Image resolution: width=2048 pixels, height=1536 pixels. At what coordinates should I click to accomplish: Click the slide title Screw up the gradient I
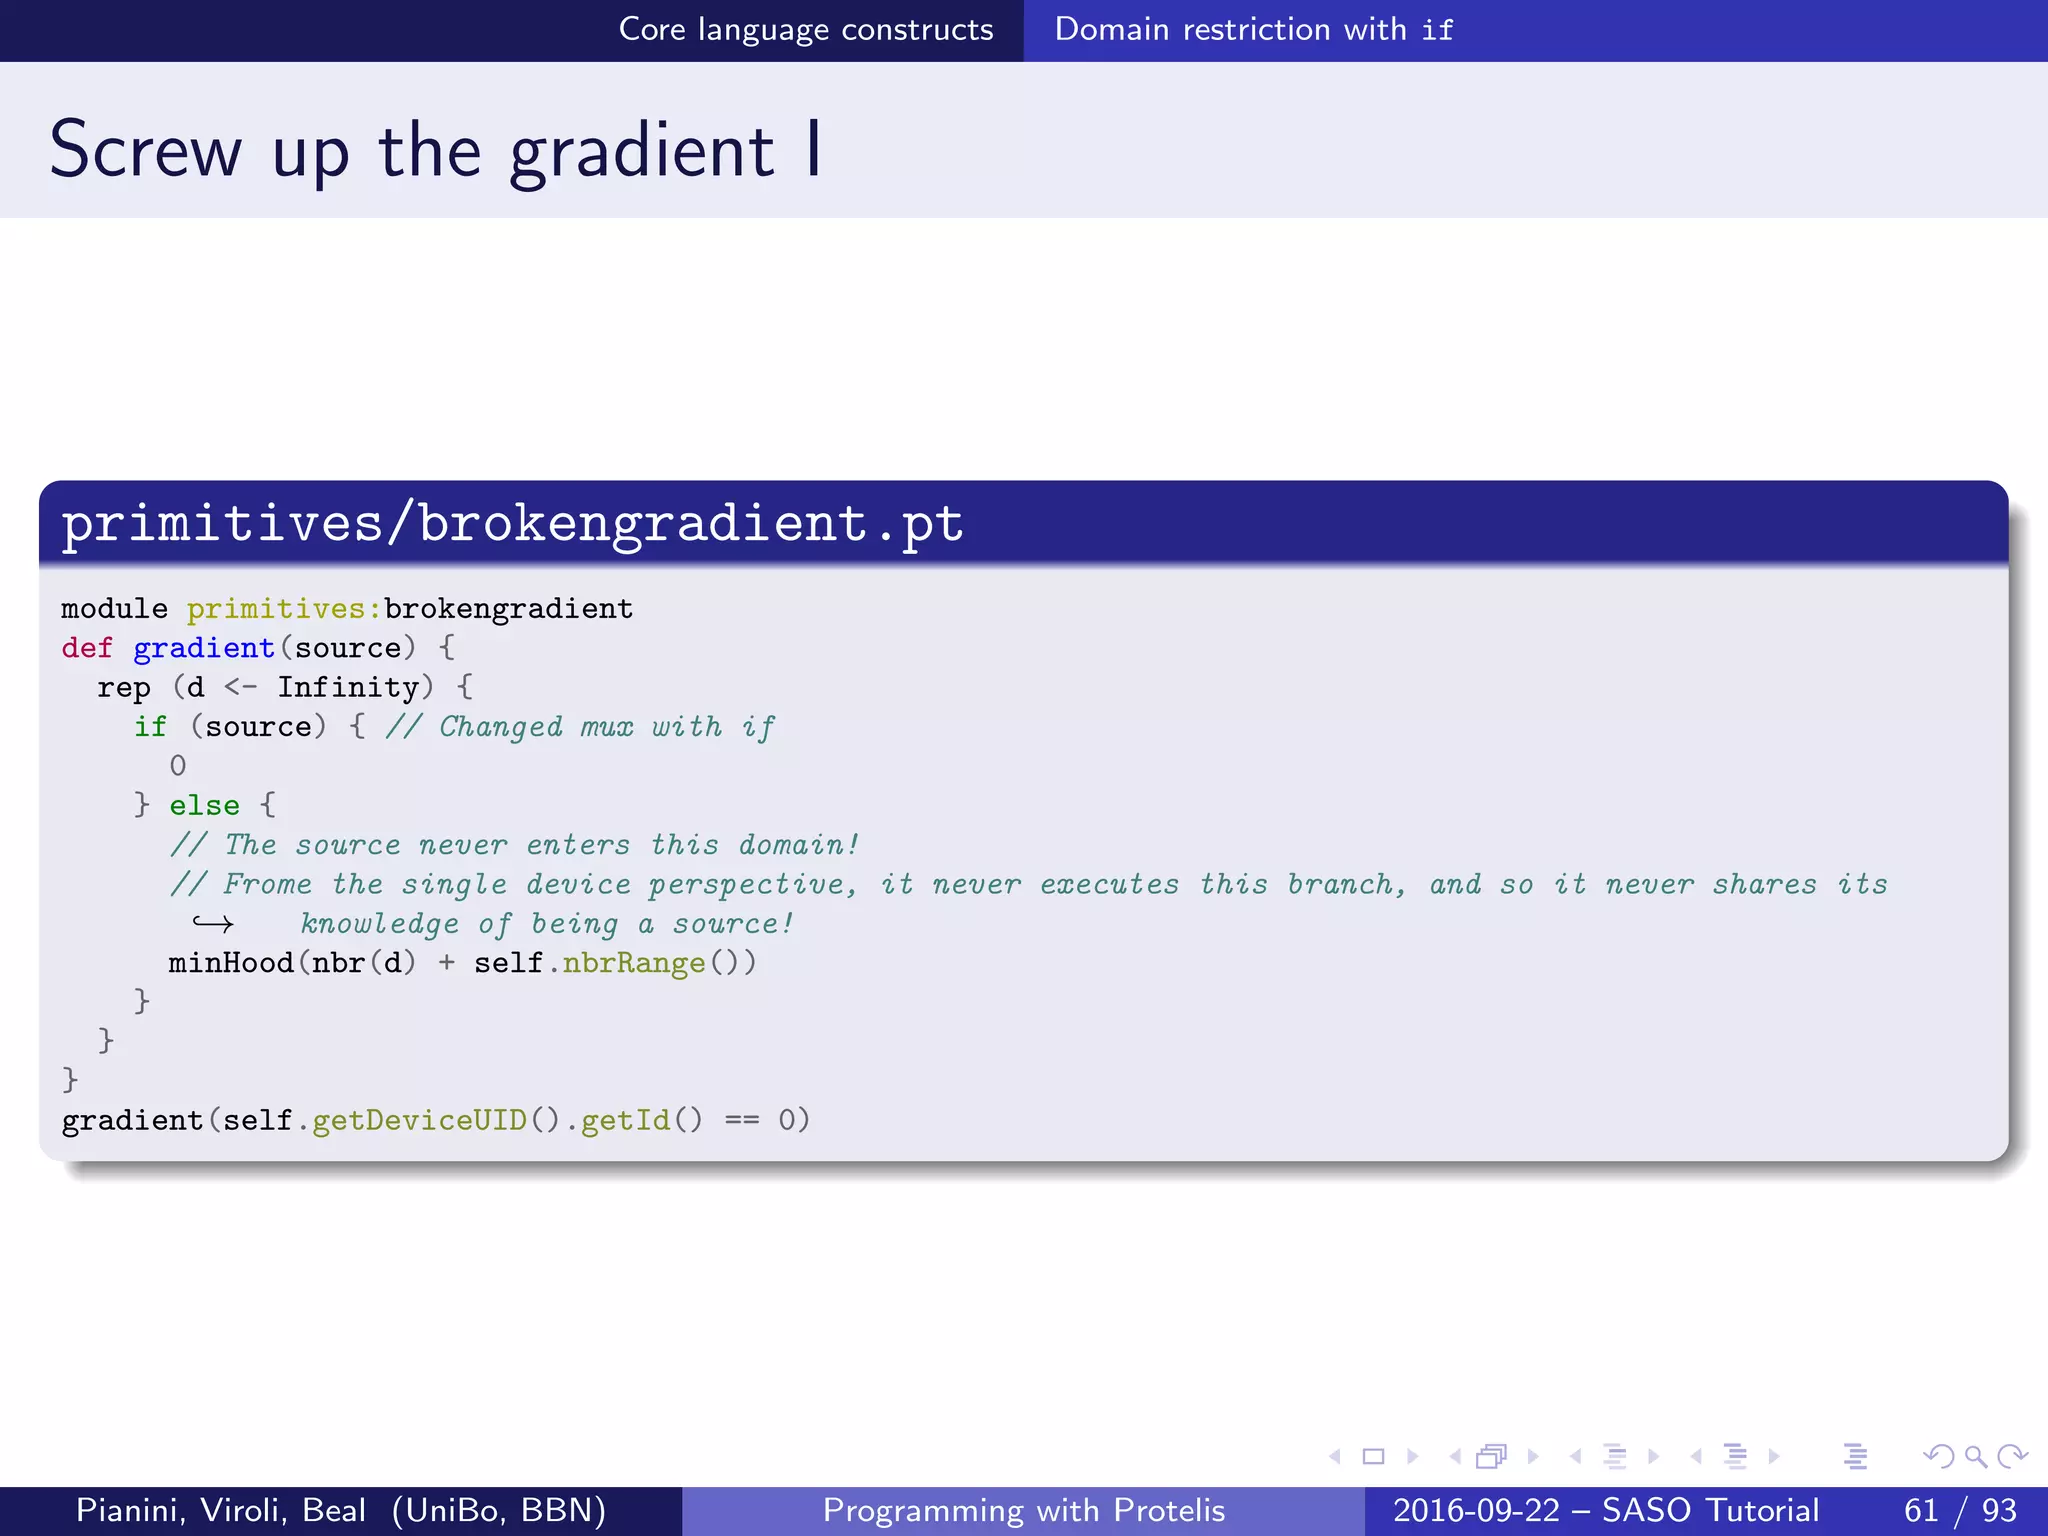click(436, 150)
